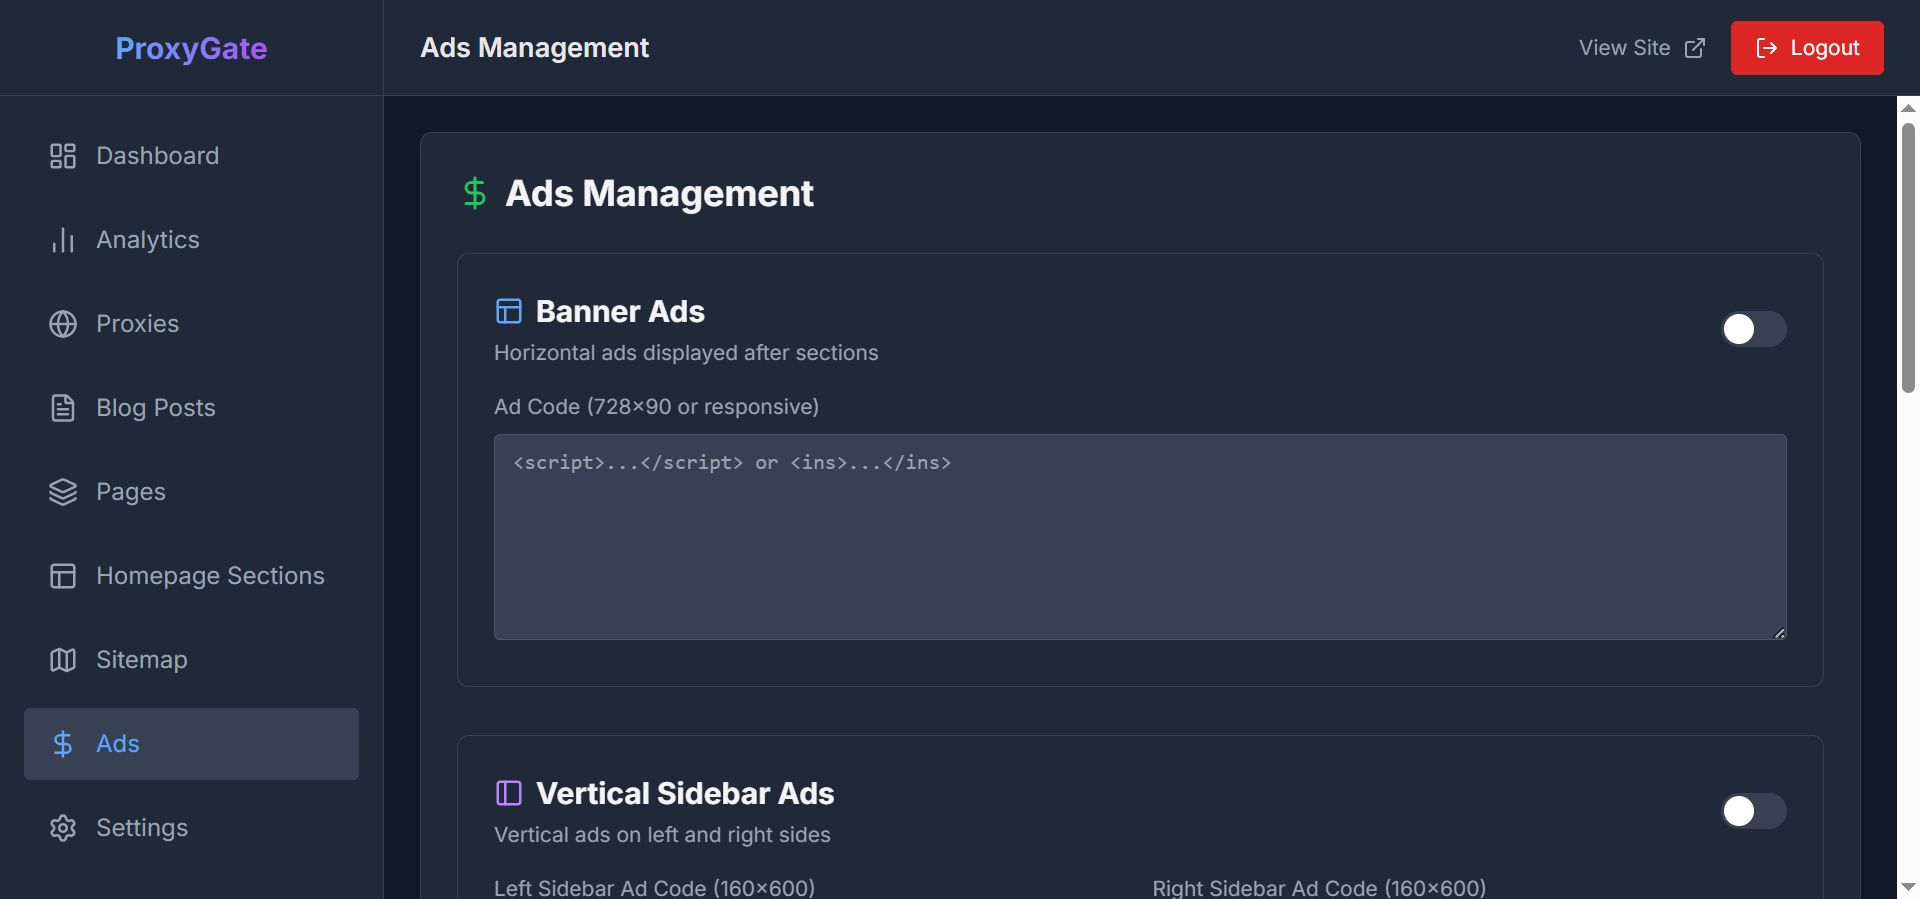Click the Analytics bar chart icon
Viewport: 1920px width, 899px height.
[x=63, y=240]
